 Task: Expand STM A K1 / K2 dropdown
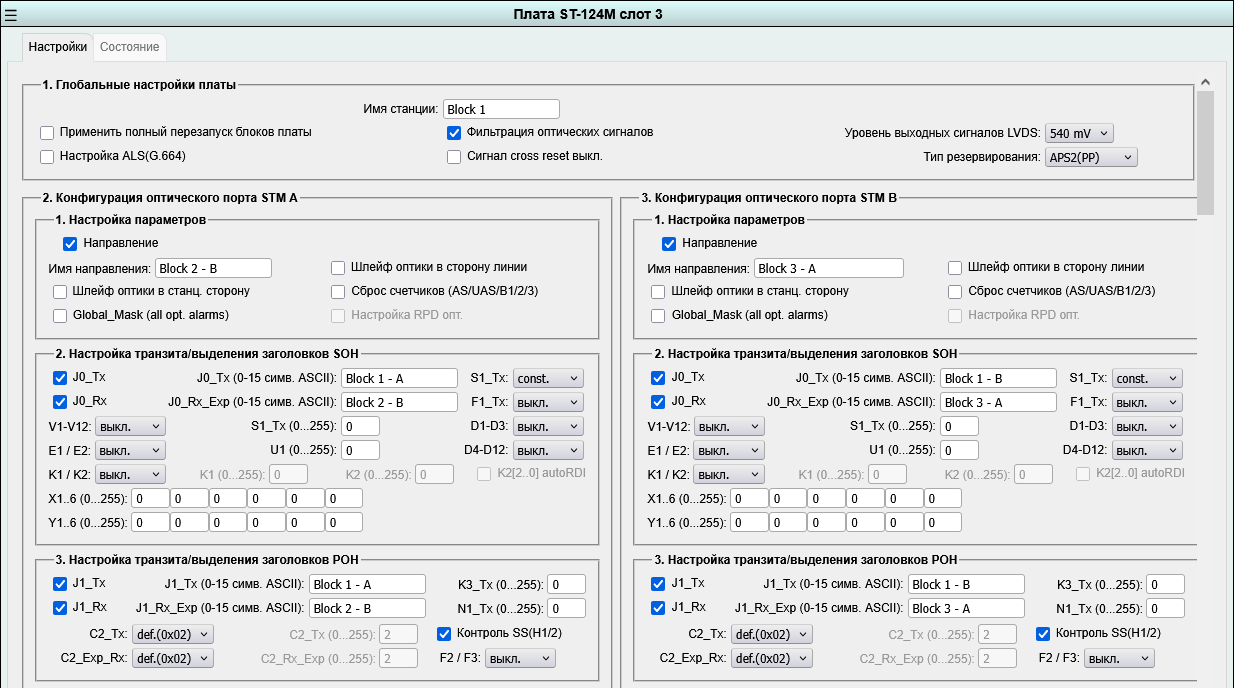tap(130, 474)
